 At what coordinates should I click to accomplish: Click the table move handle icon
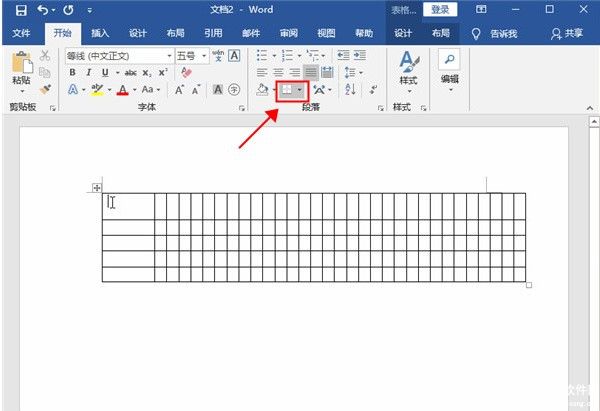[97, 188]
